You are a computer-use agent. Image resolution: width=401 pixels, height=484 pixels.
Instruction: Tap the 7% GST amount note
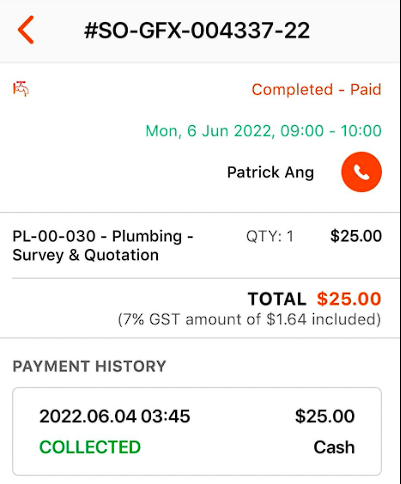coord(249,319)
